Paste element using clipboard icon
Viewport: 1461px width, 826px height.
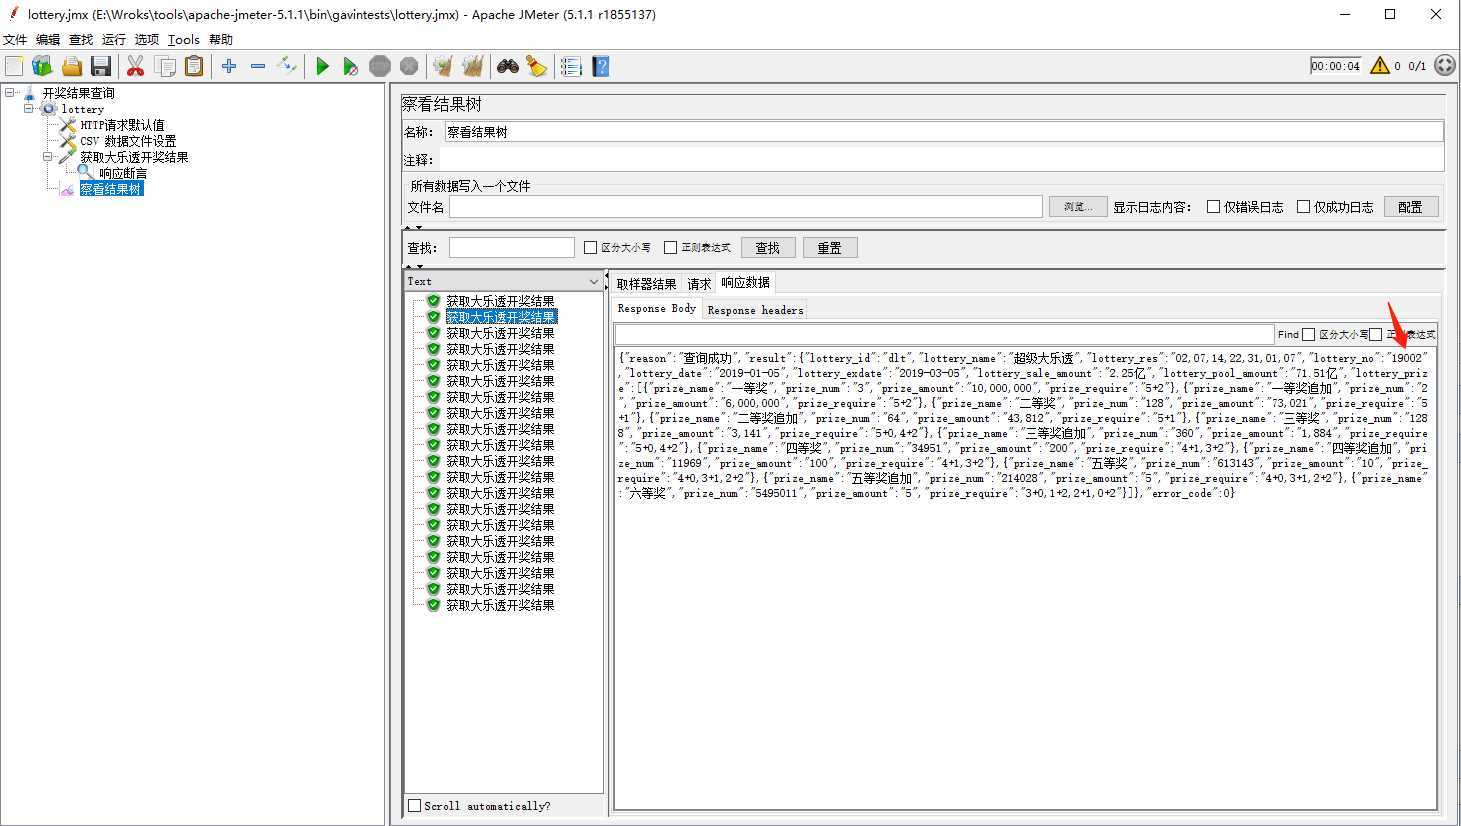194,66
